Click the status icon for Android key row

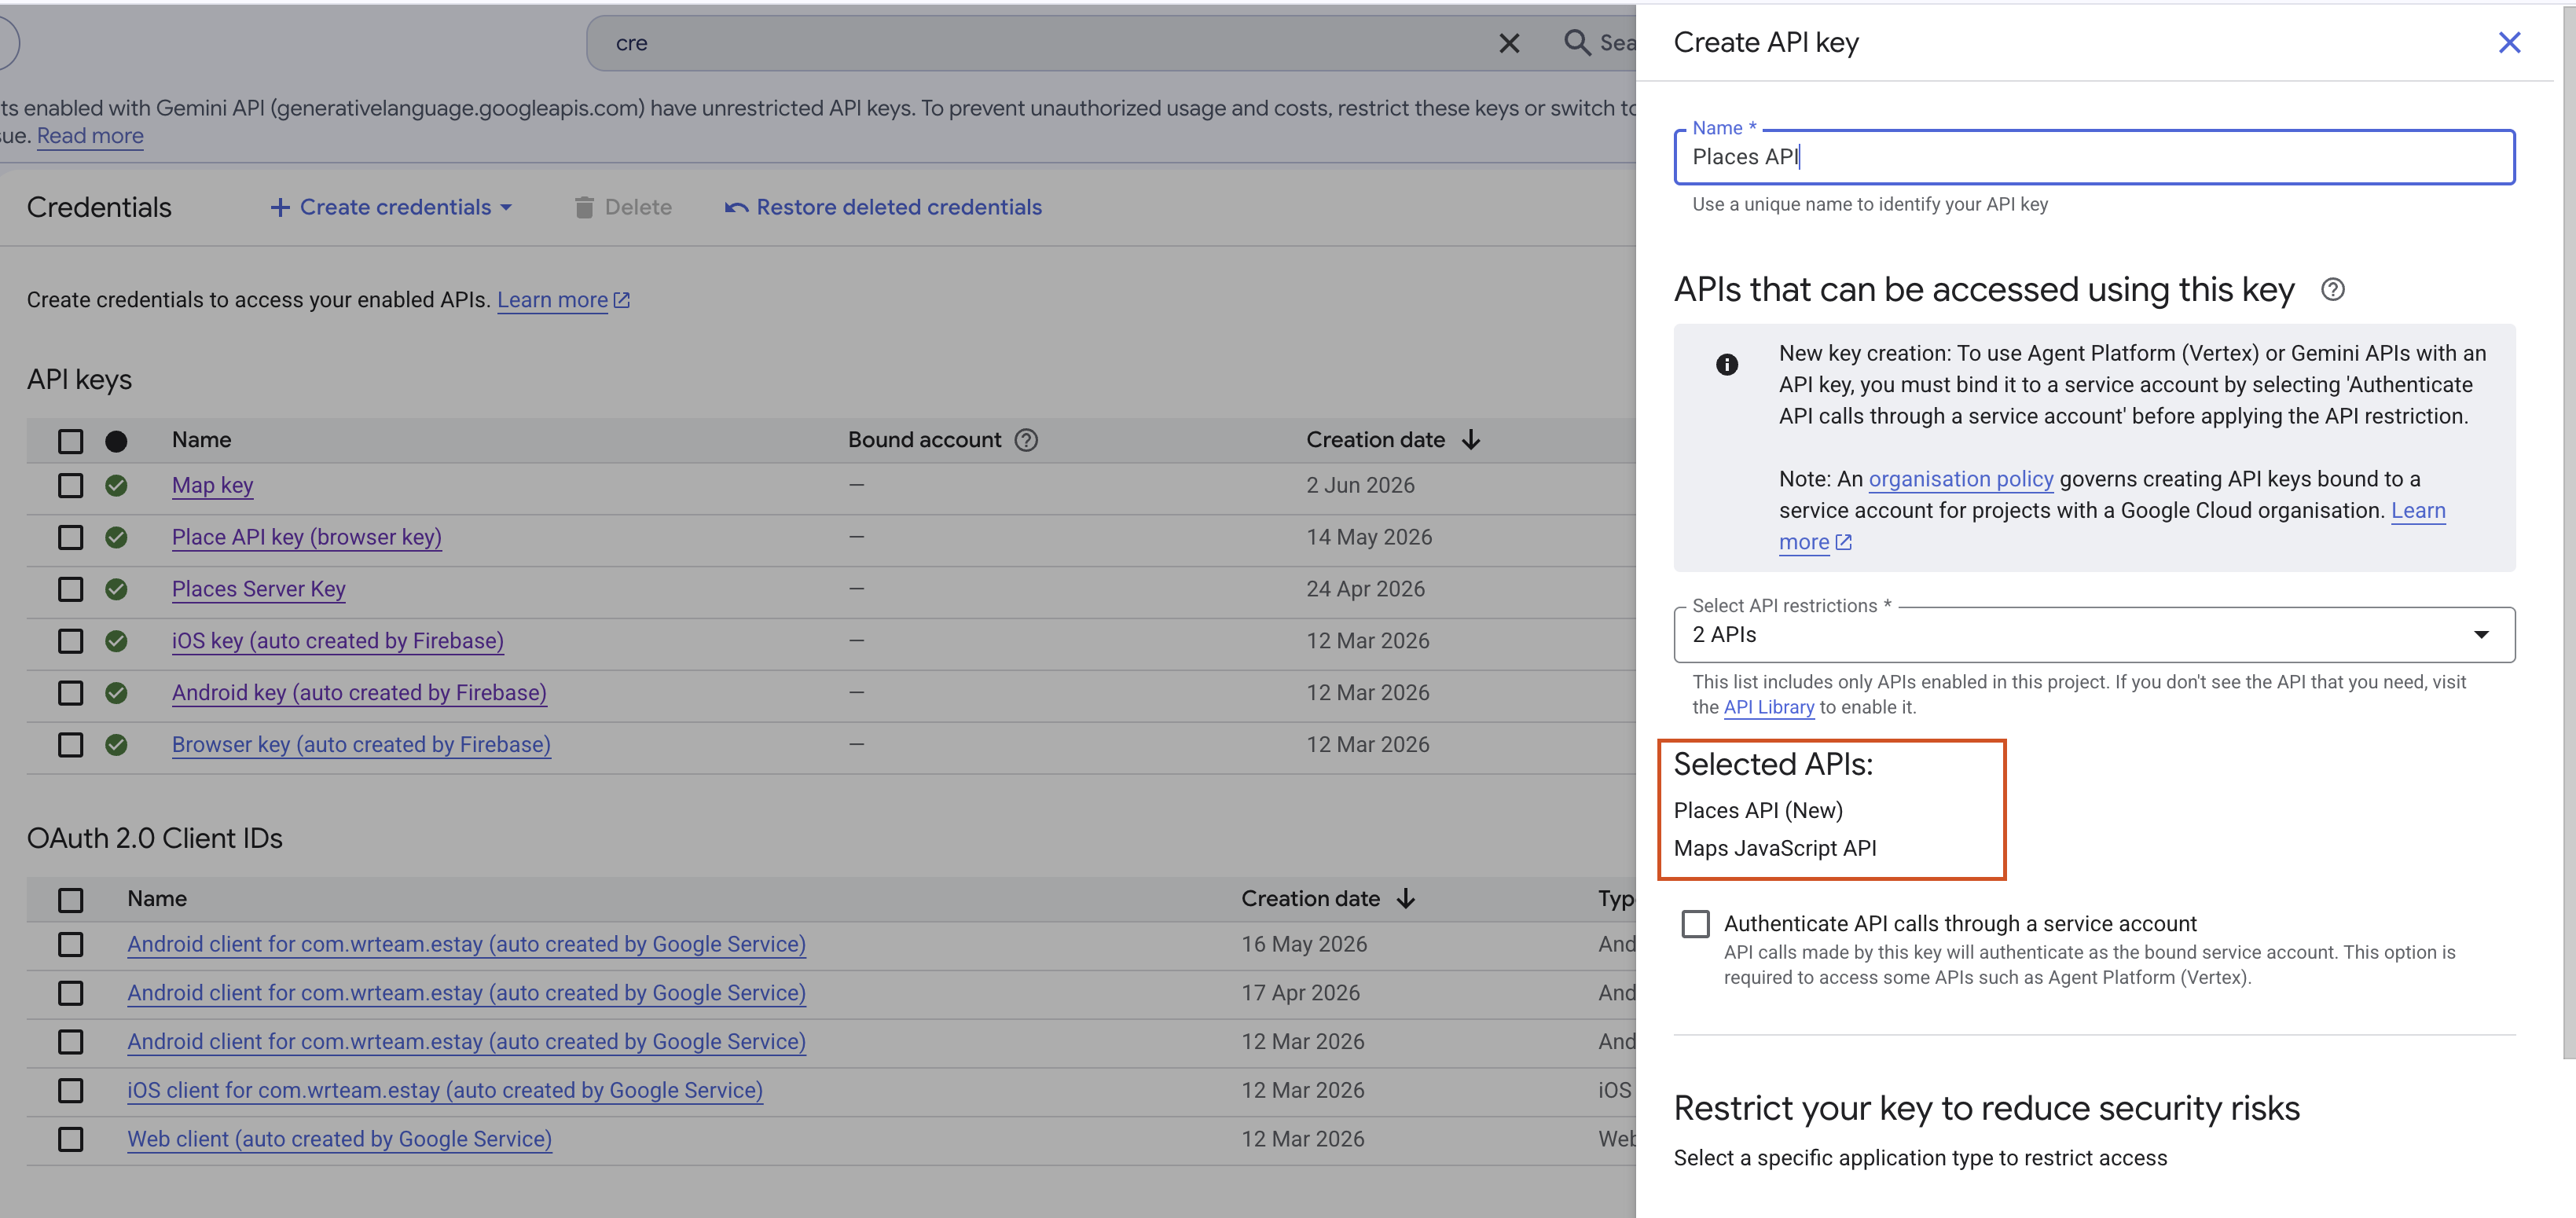[x=116, y=693]
